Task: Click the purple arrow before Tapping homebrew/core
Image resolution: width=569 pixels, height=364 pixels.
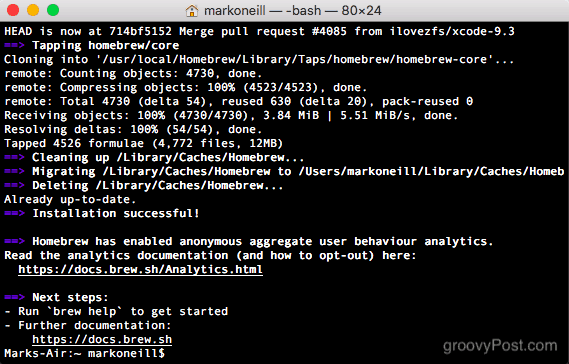Action: coord(14,45)
